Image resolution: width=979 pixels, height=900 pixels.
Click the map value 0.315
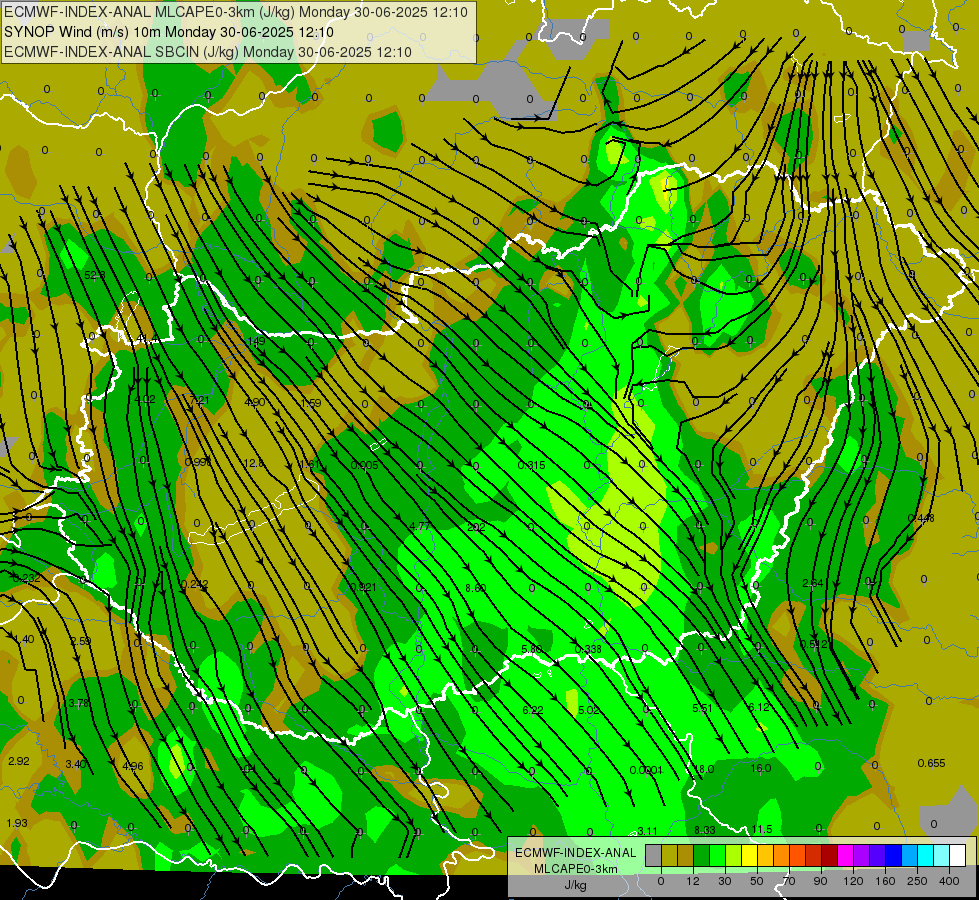coord(531,465)
